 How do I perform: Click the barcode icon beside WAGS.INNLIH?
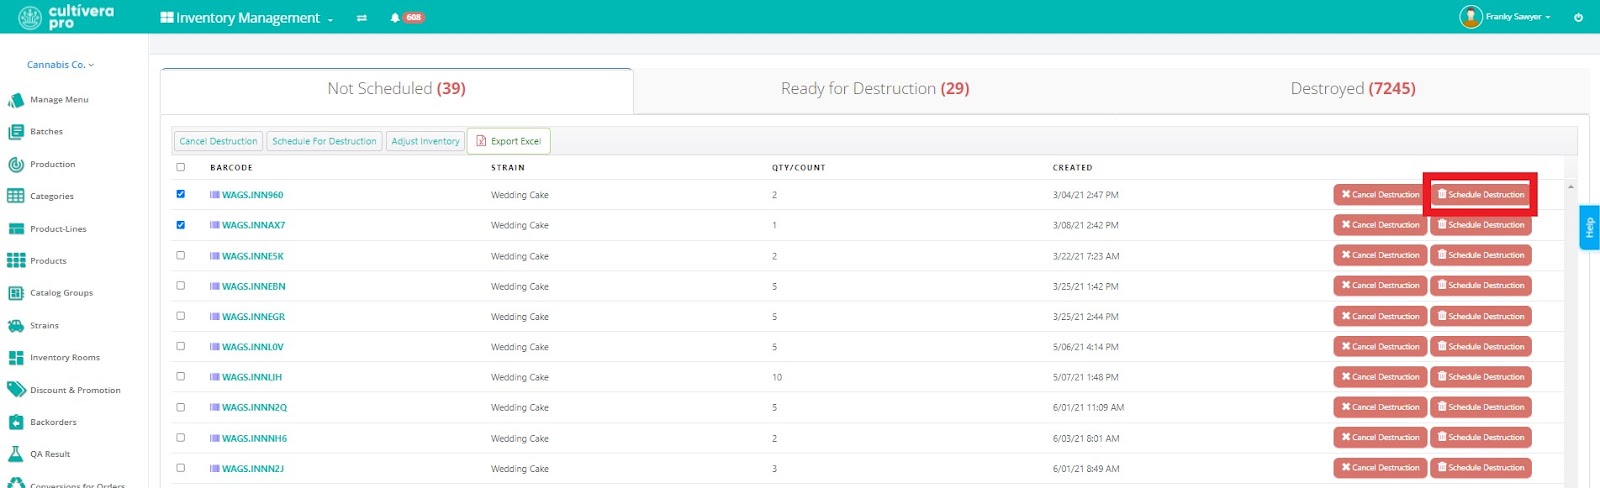click(215, 377)
